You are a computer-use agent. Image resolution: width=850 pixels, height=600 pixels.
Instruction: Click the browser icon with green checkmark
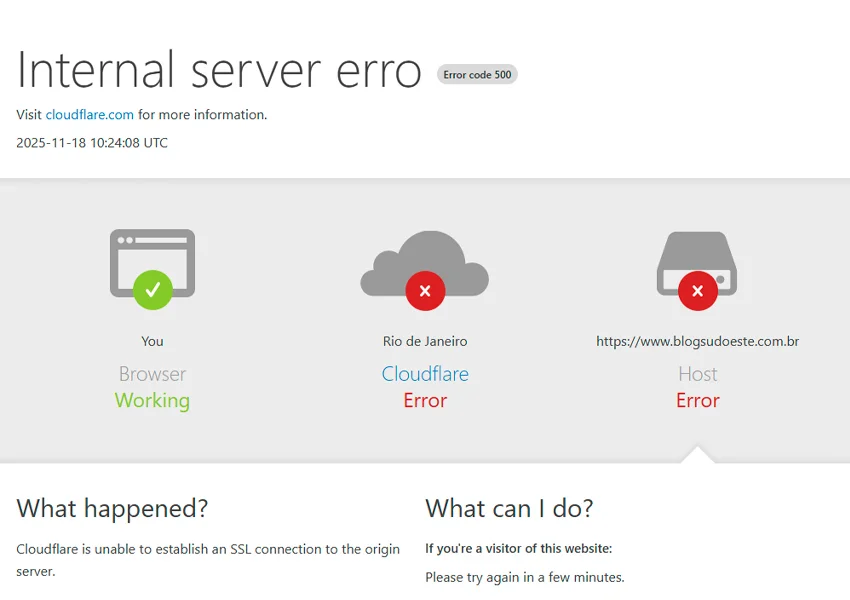[152, 265]
